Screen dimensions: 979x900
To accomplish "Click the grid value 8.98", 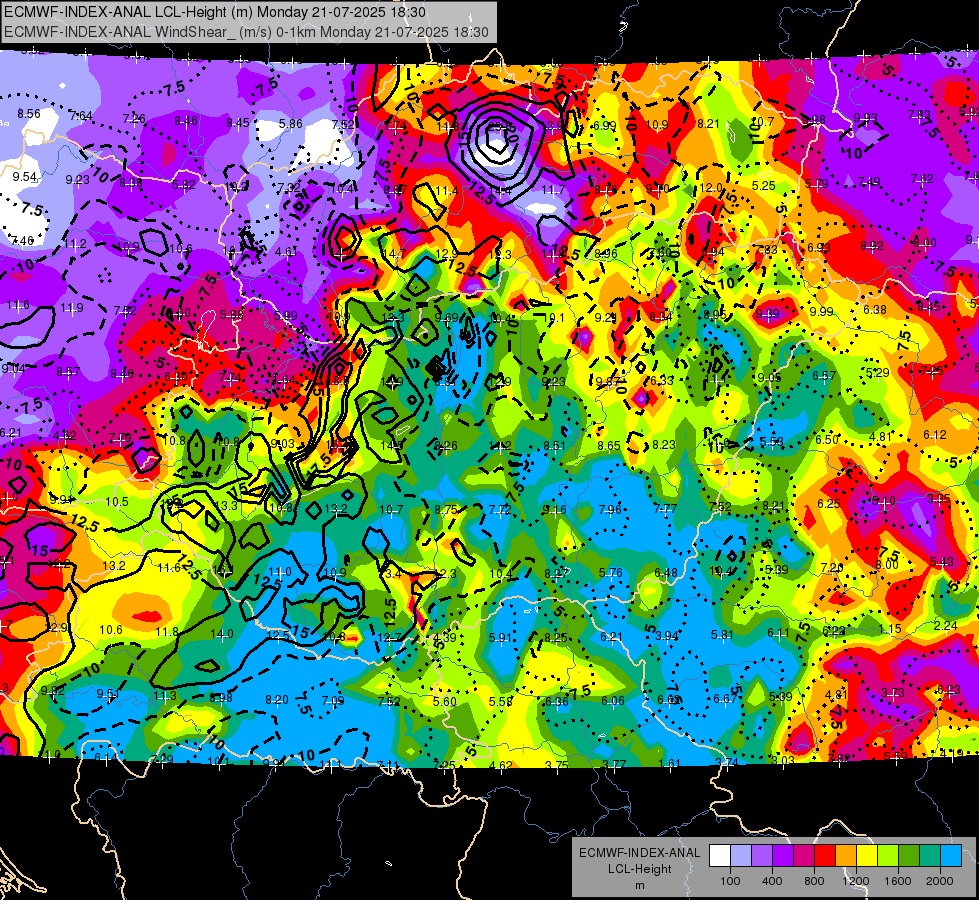I will pos(221,698).
